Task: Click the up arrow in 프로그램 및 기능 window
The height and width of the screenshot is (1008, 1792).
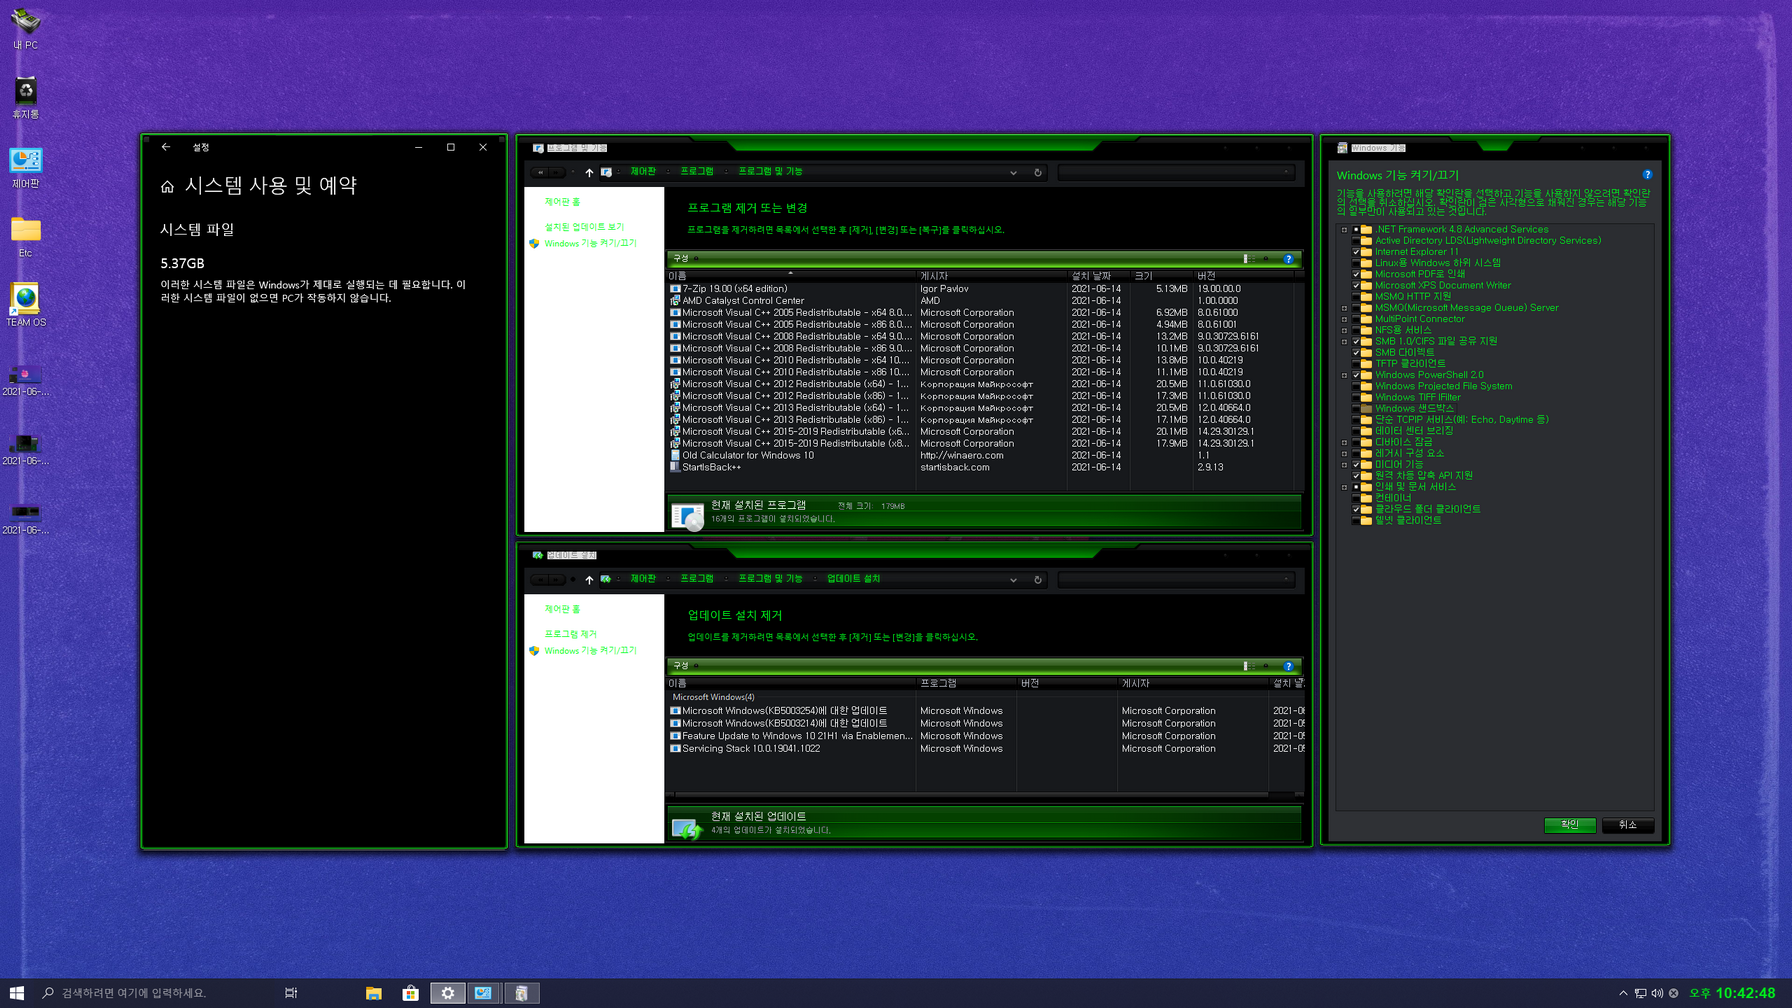Action: (589, 172)
